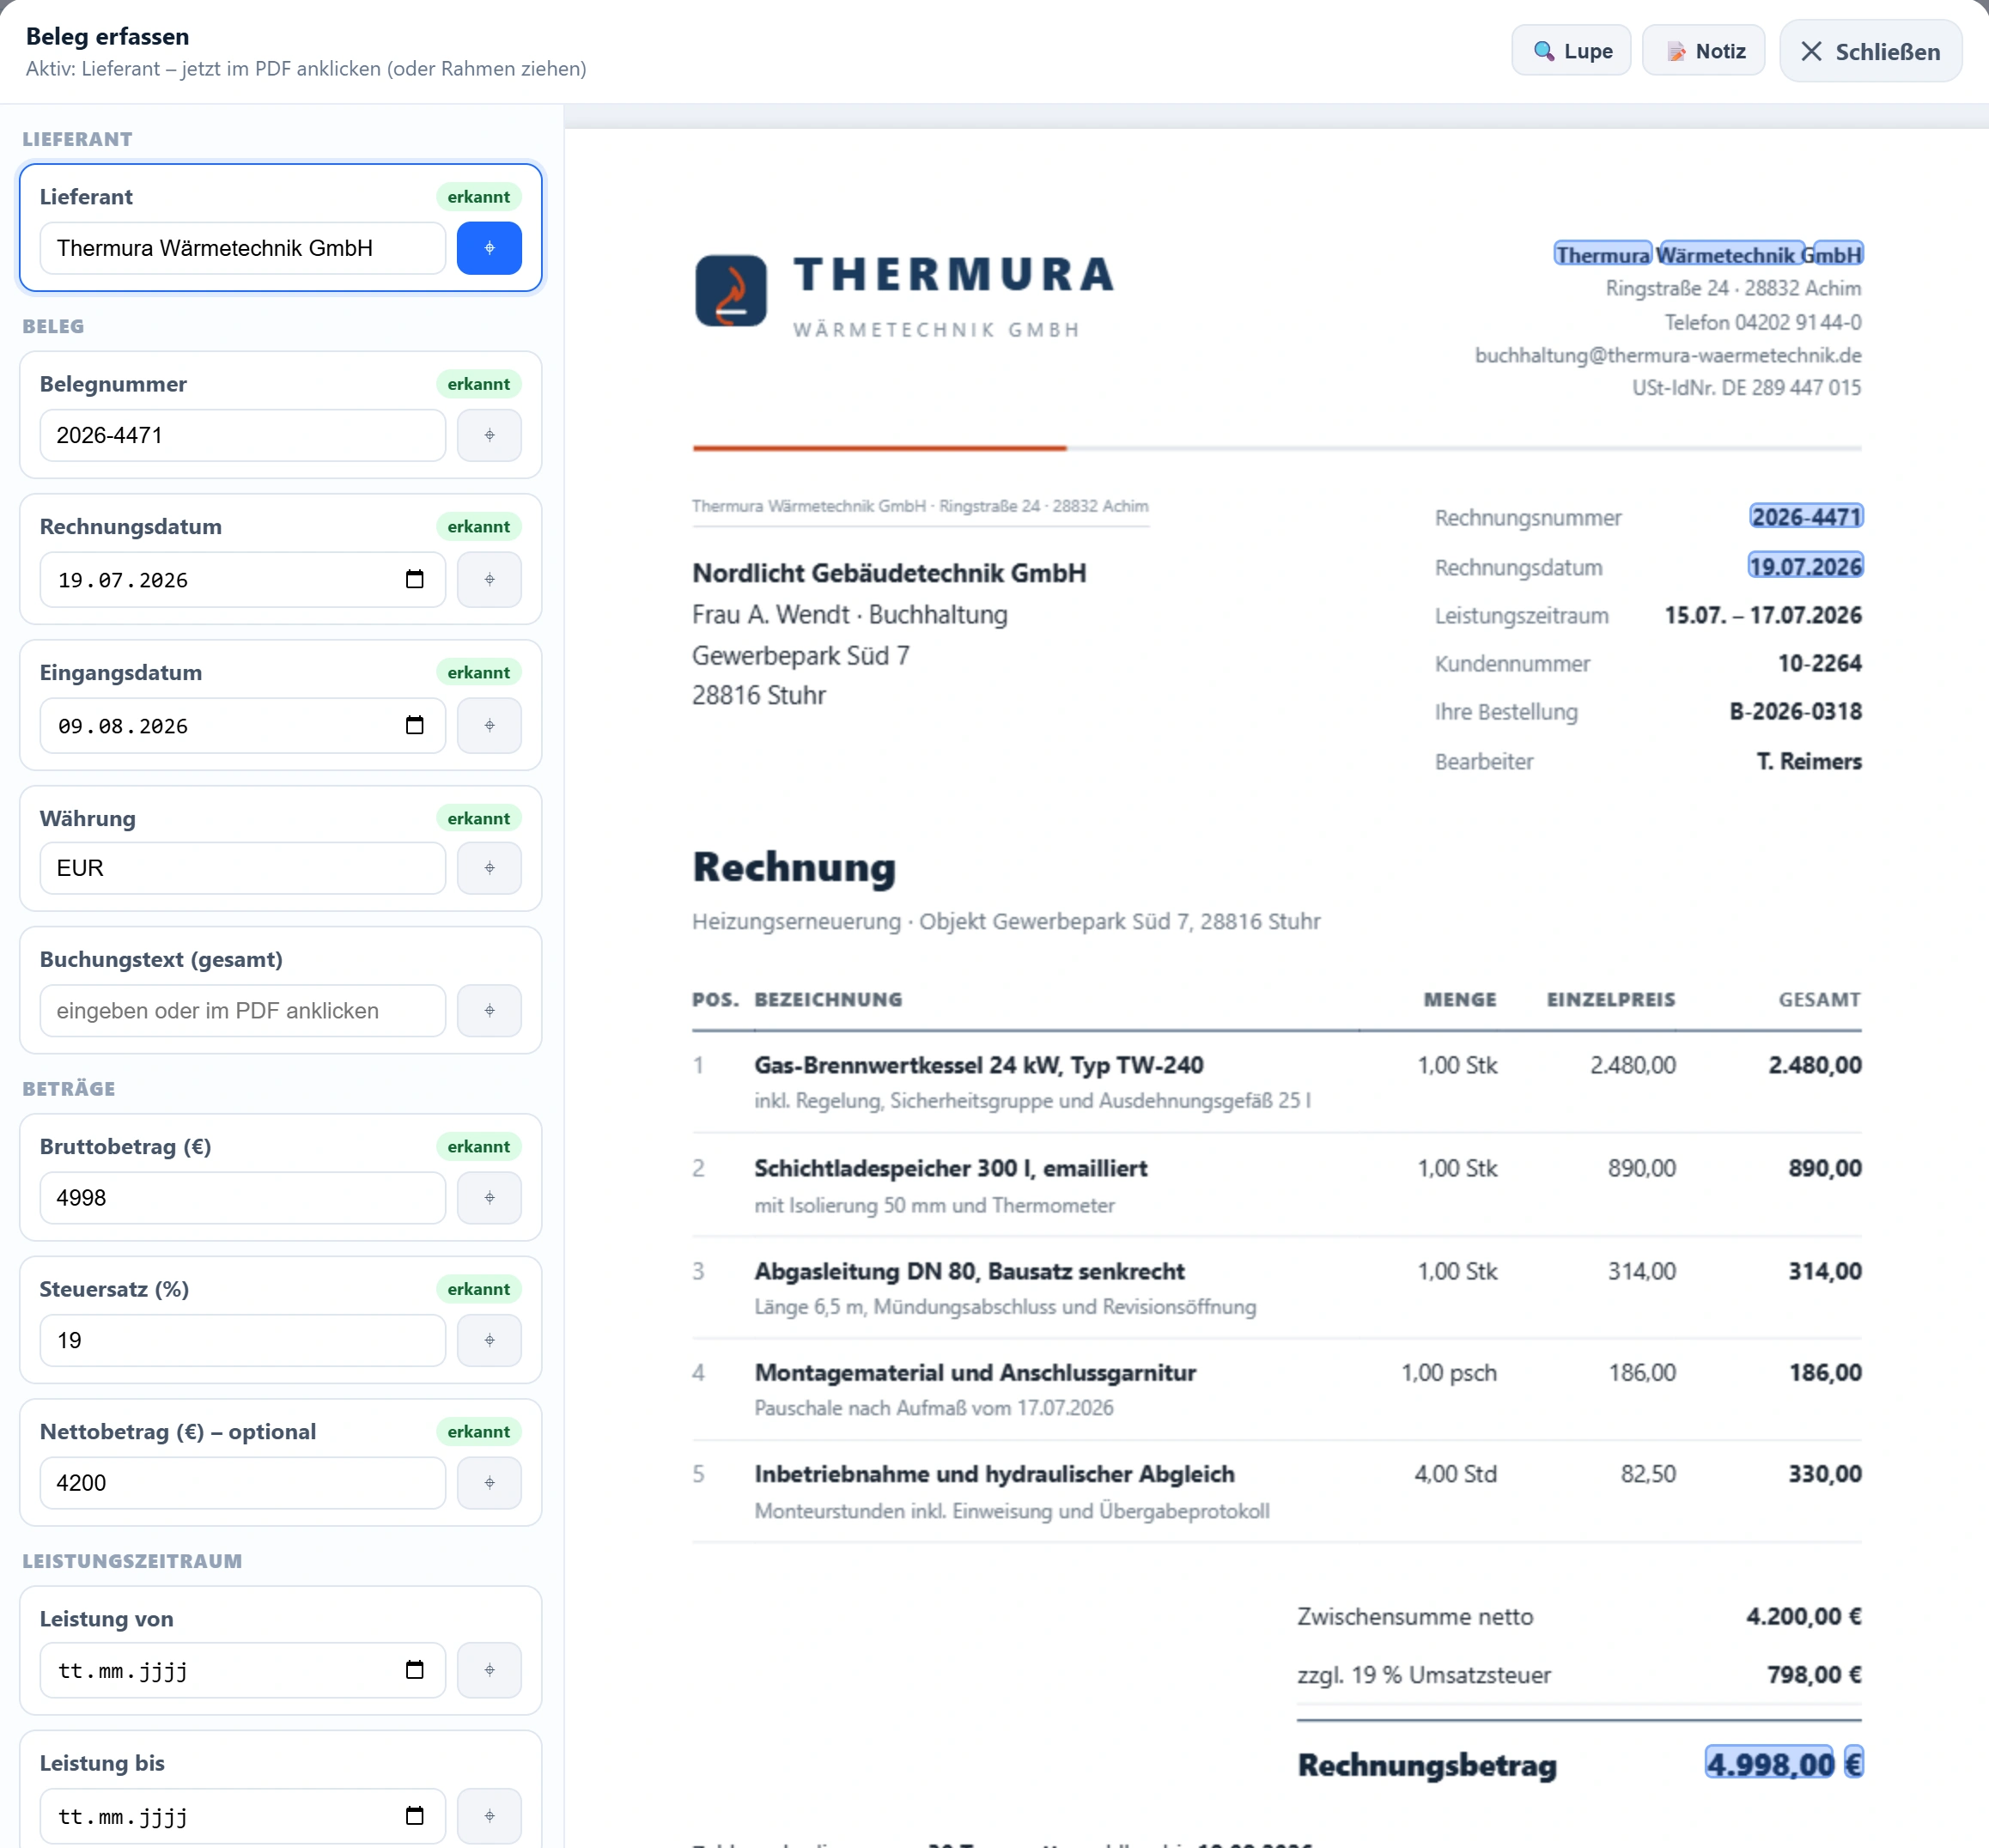Click the highlighted total 4.998,00 € in PDF
Screen dimensions: 1989x1848
point(1784,1763)
